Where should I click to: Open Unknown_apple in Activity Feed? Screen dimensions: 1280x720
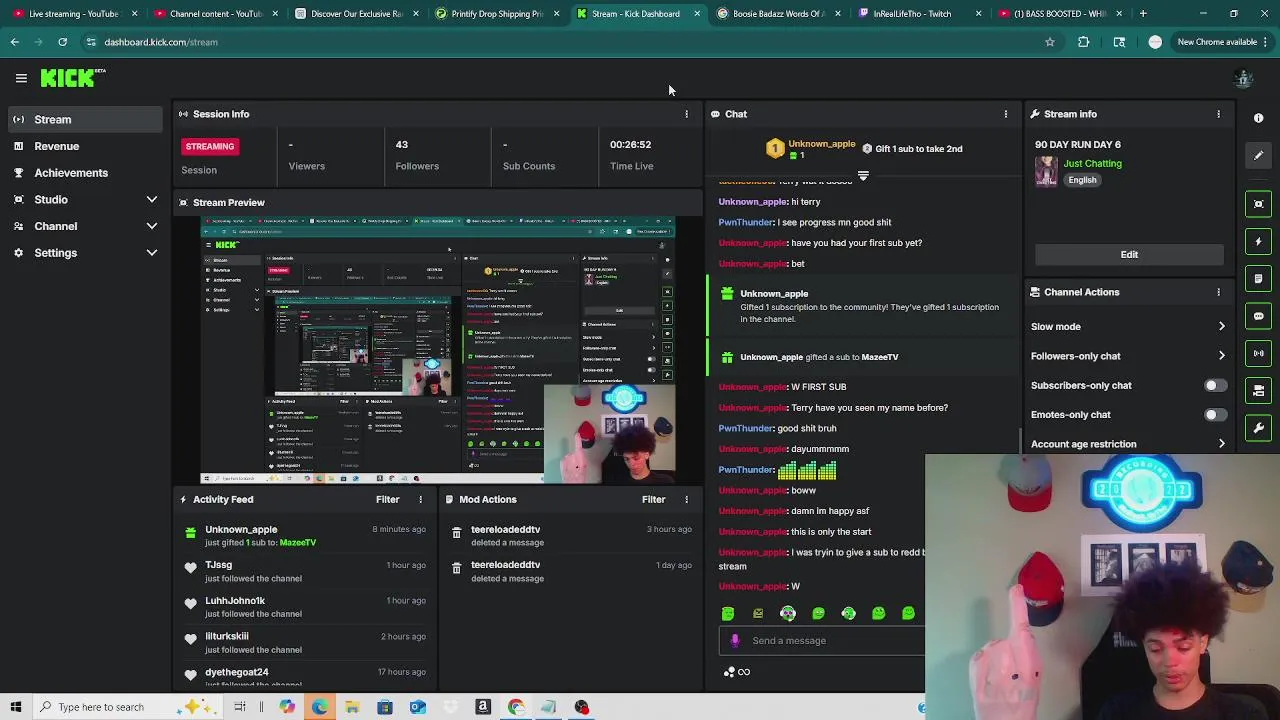(x=241, y=529)
